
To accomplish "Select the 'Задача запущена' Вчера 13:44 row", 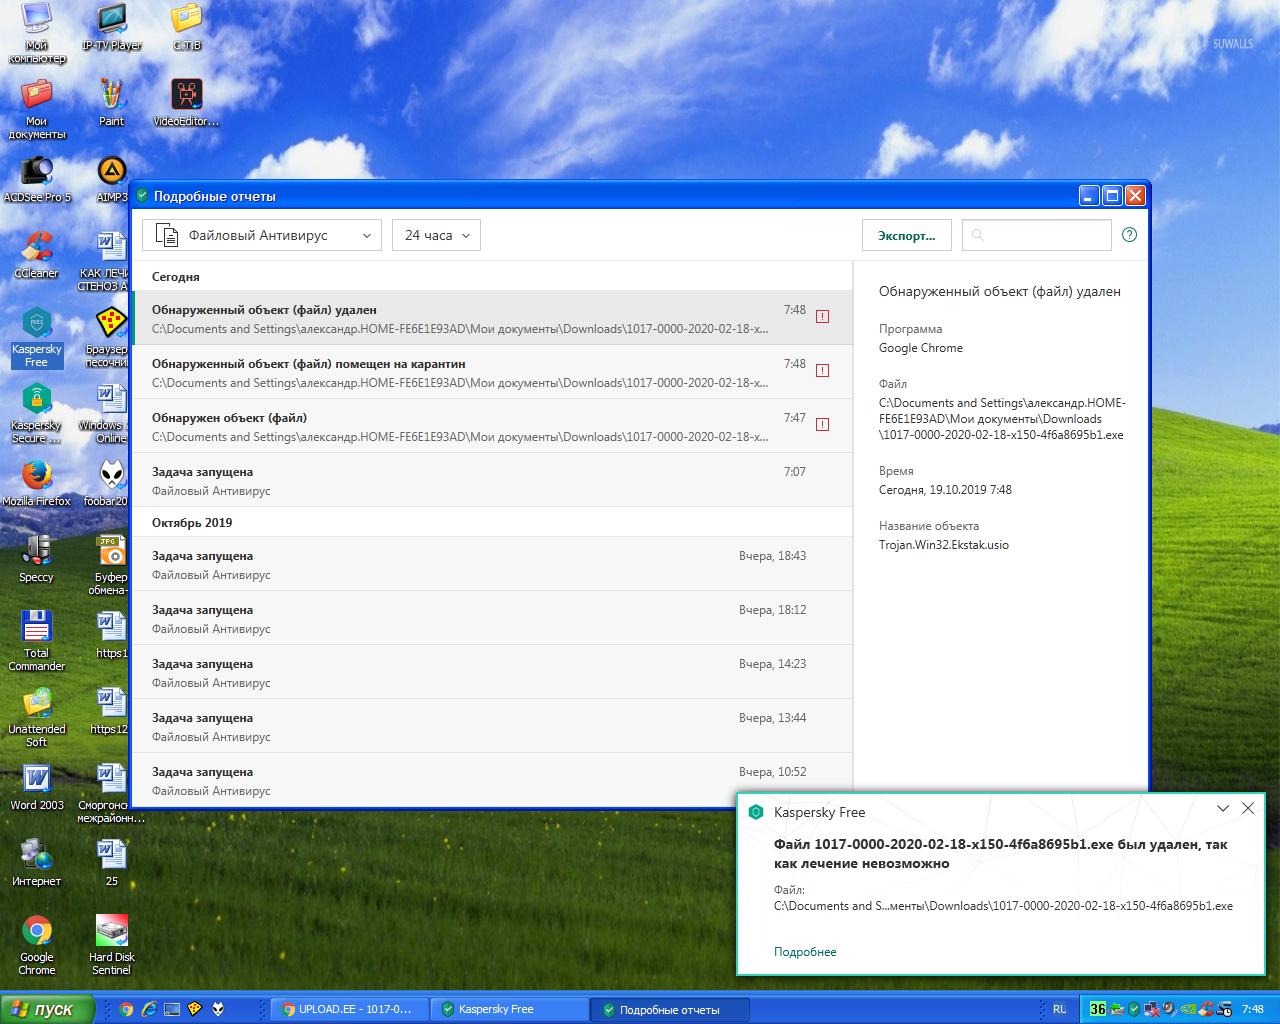I will point(492,726).
